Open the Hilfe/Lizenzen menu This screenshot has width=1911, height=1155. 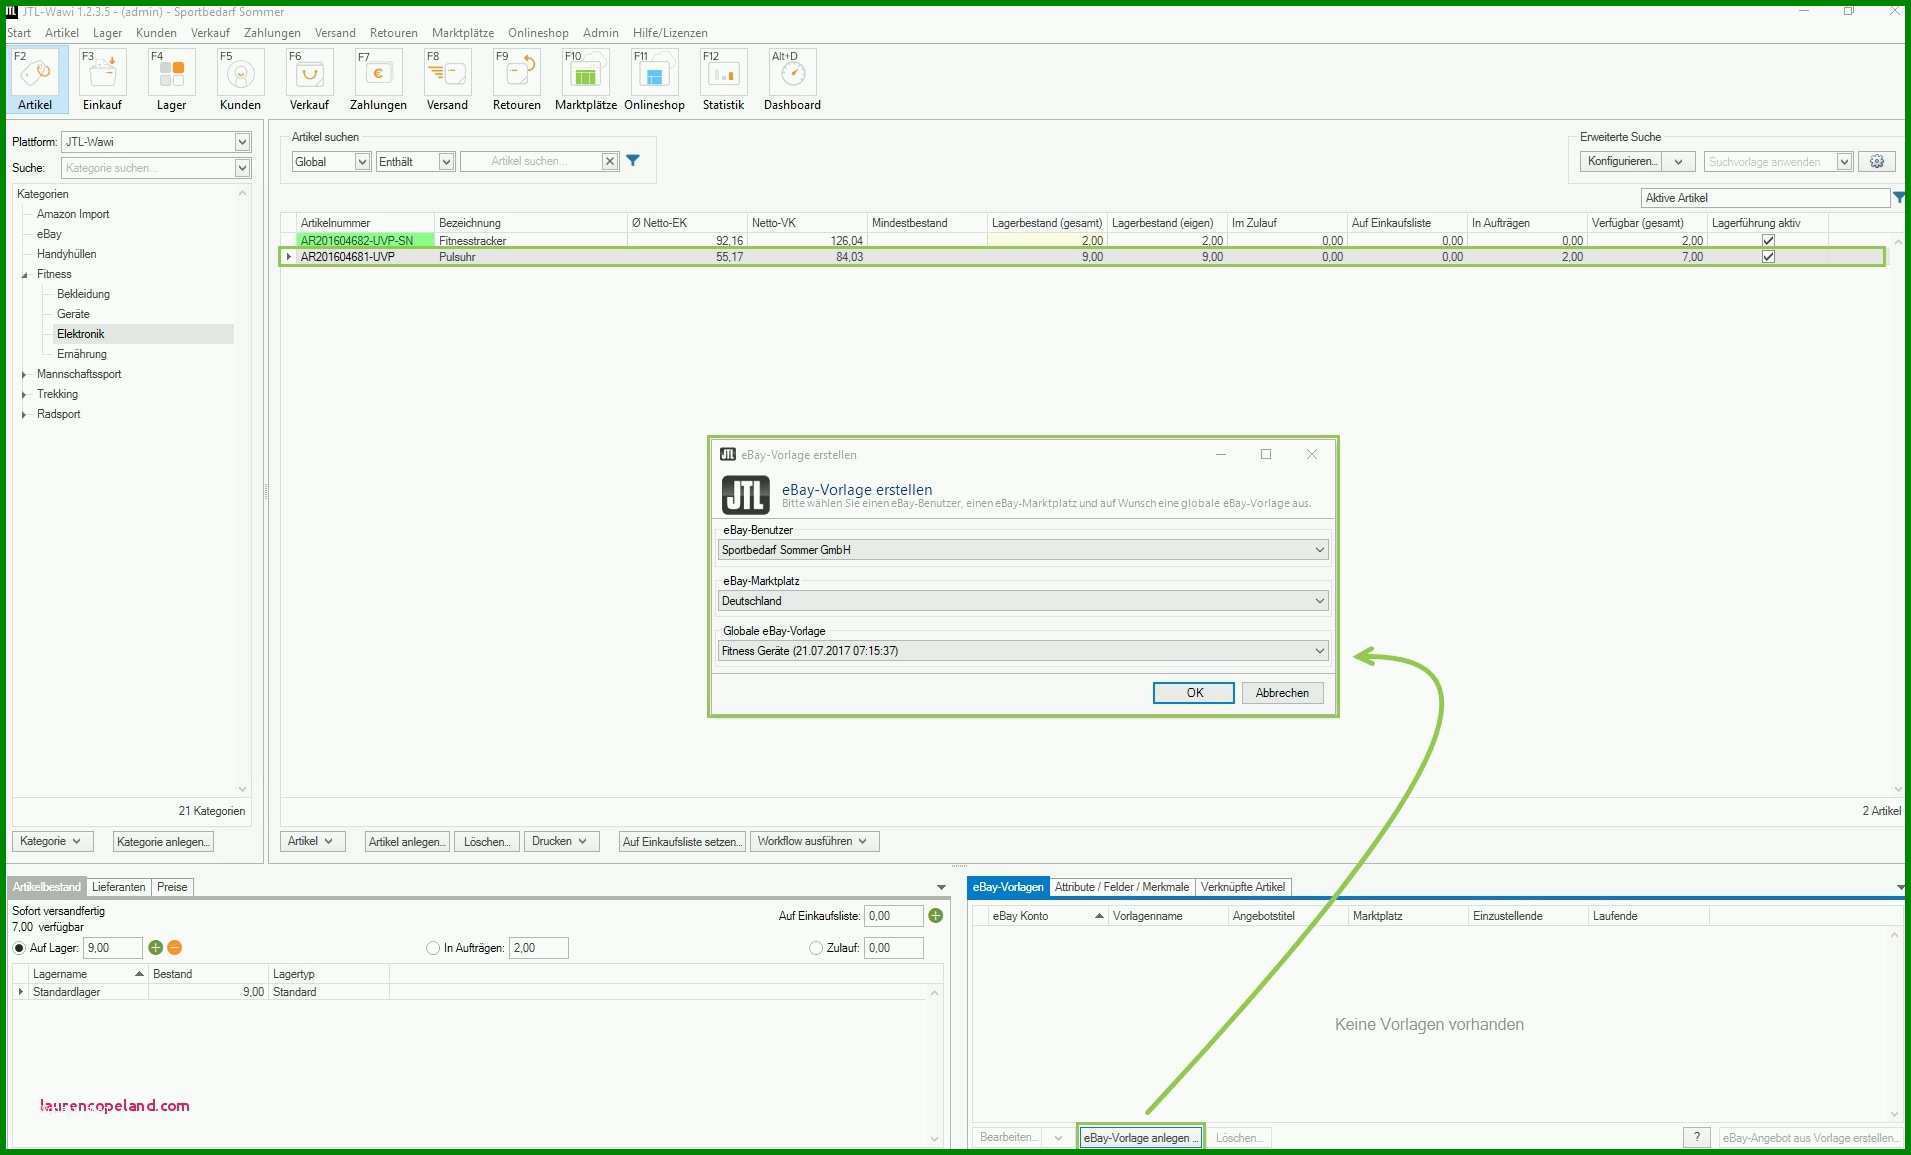click(670, 33)
